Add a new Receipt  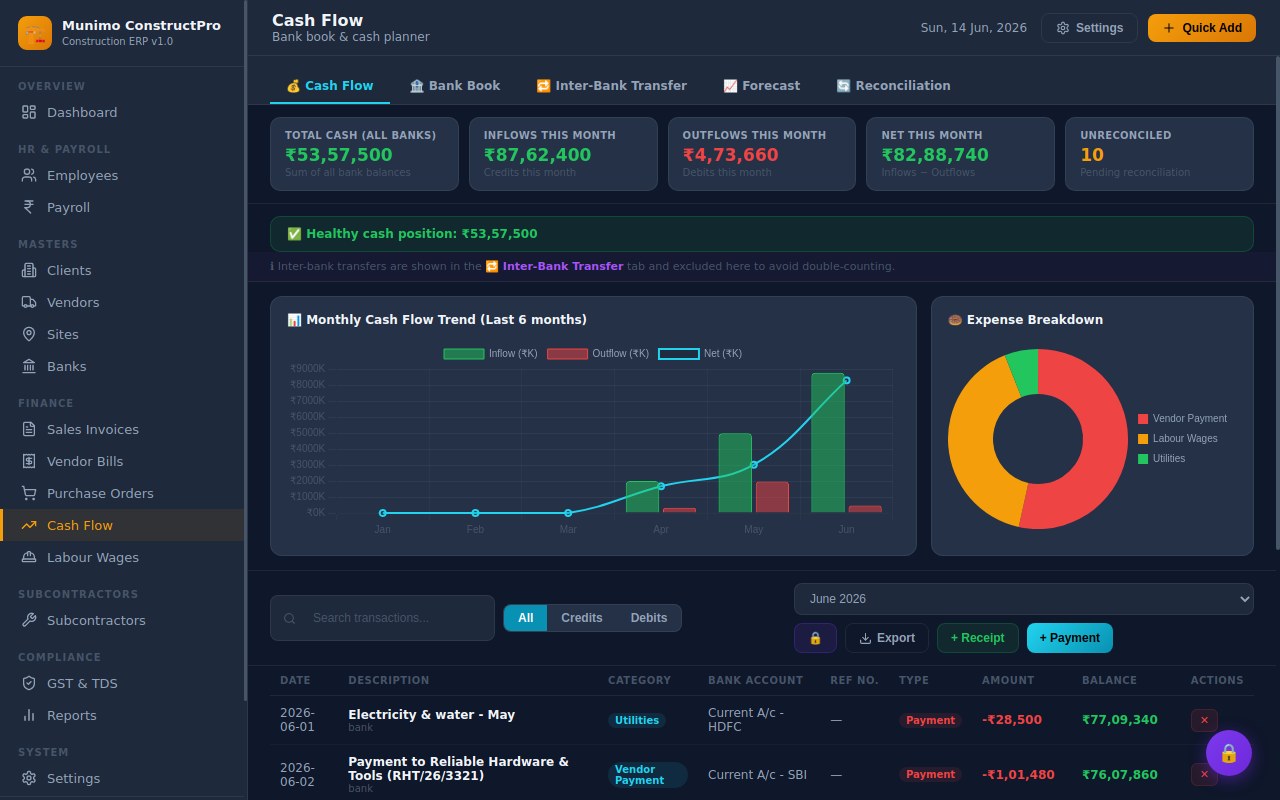pyautogui.click(x=977, y=638)
